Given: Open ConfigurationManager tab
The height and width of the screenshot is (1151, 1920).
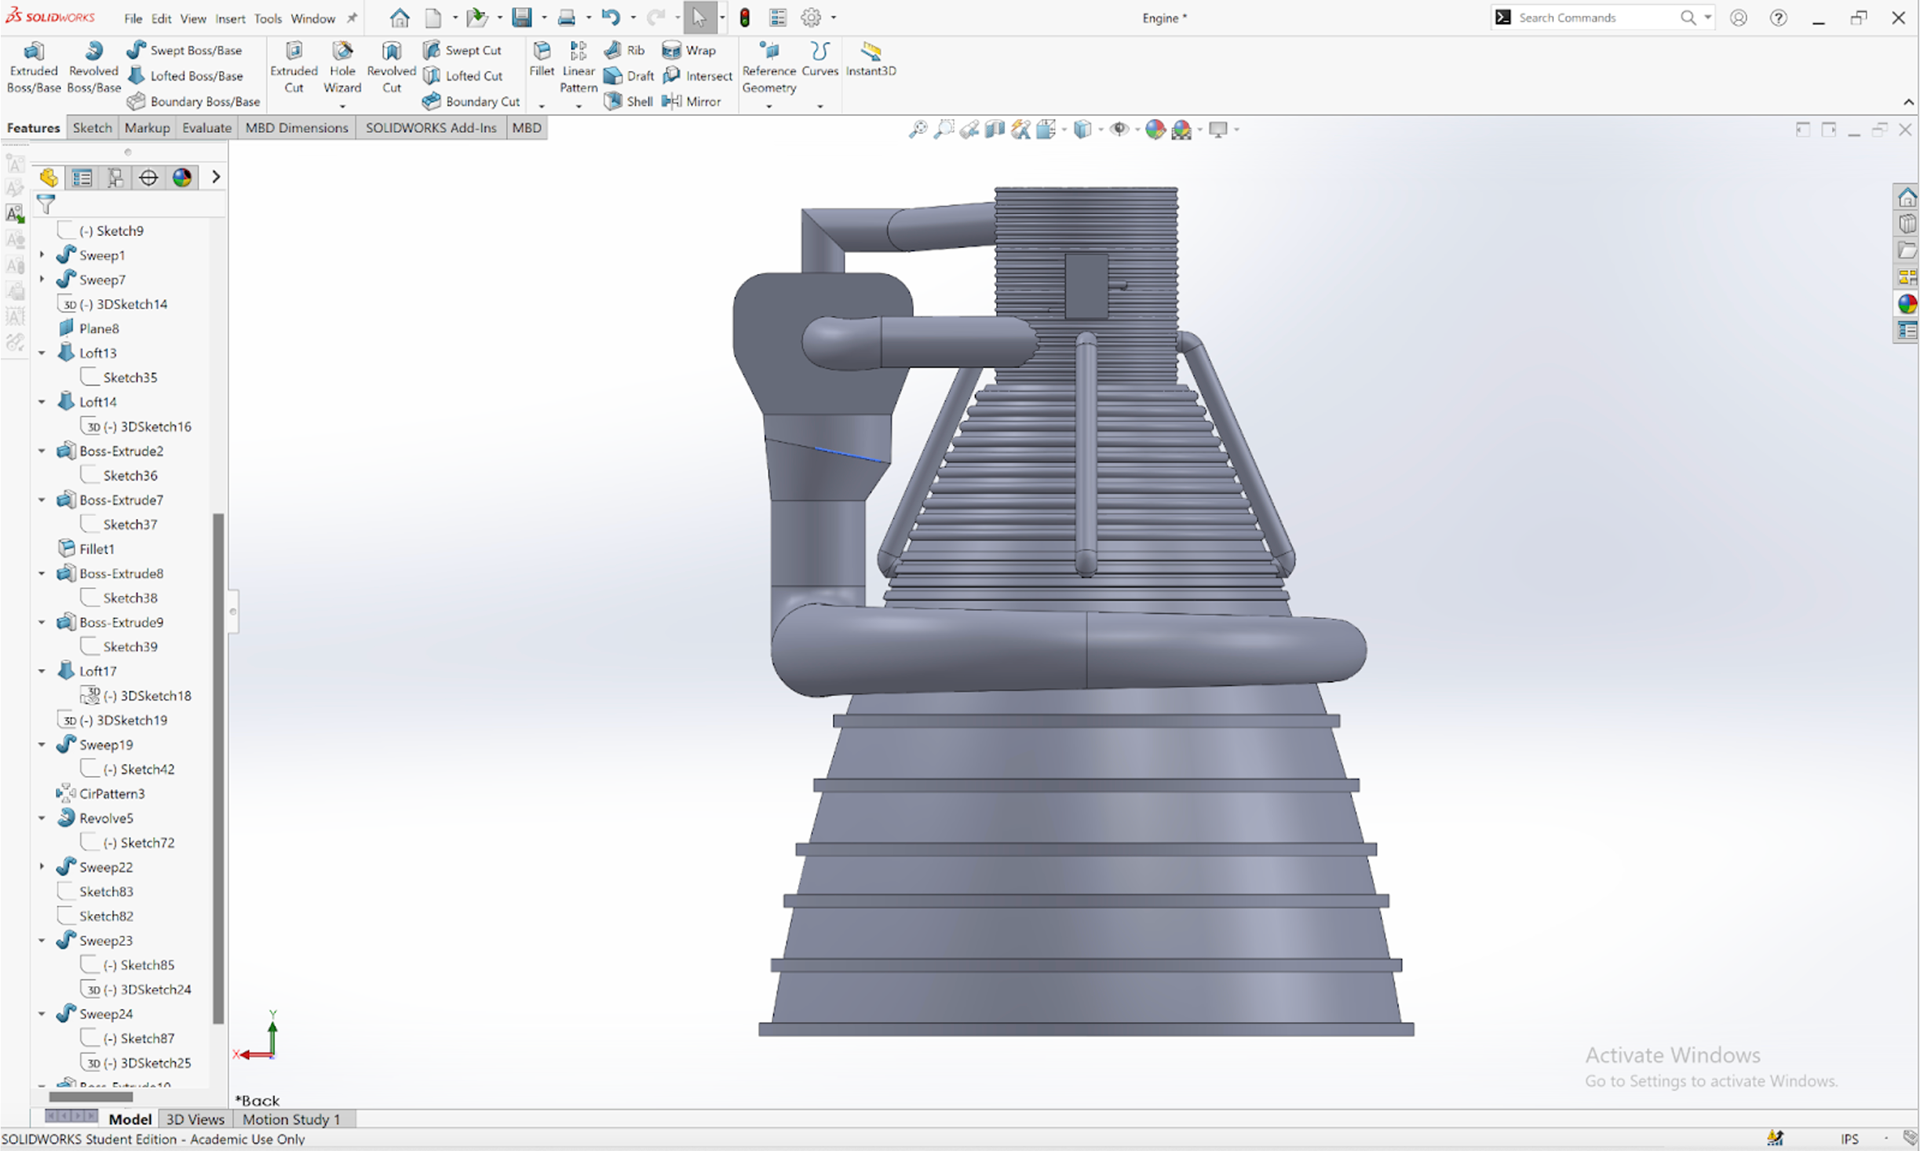Looking at the screenshot, I should 115,178.
